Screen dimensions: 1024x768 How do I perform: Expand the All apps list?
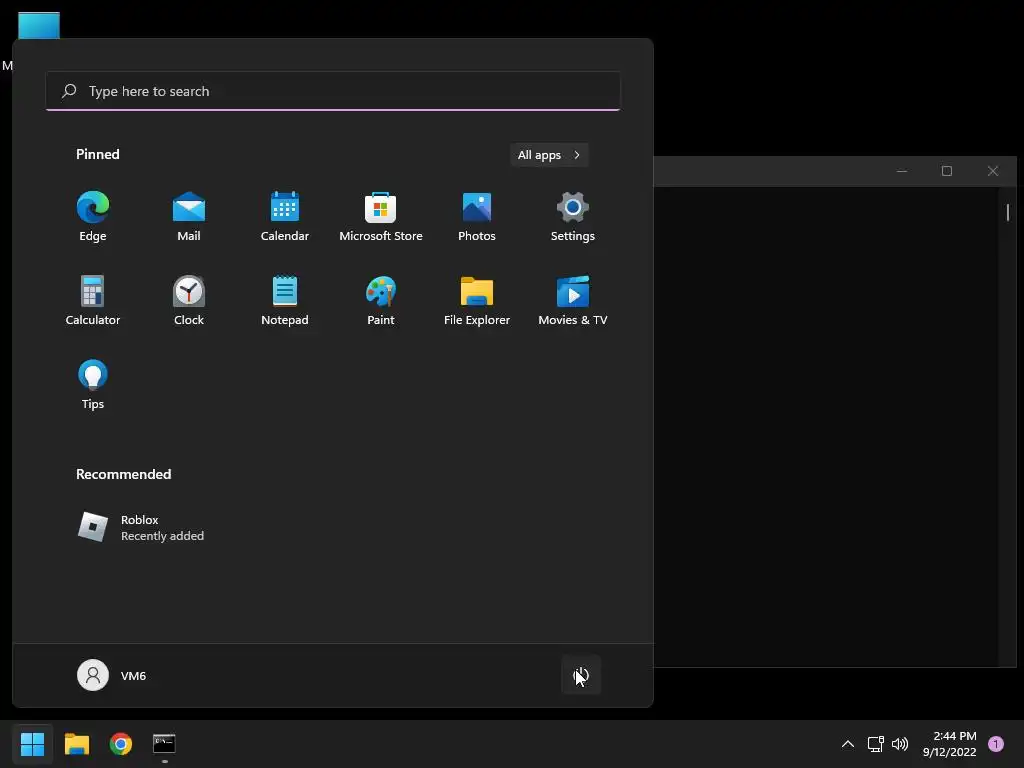549,155
